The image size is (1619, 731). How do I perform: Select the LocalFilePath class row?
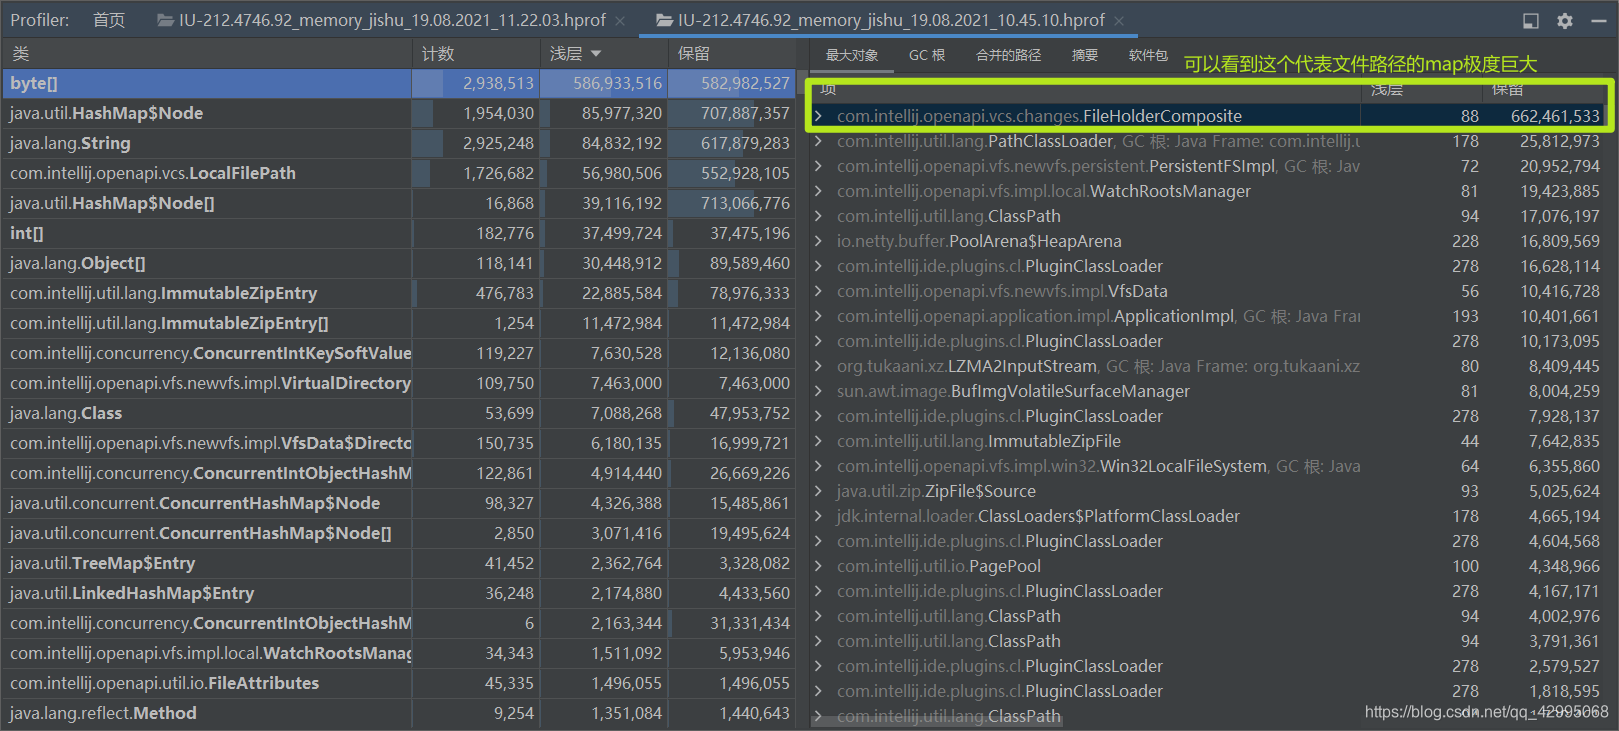[x=398, y=173]
